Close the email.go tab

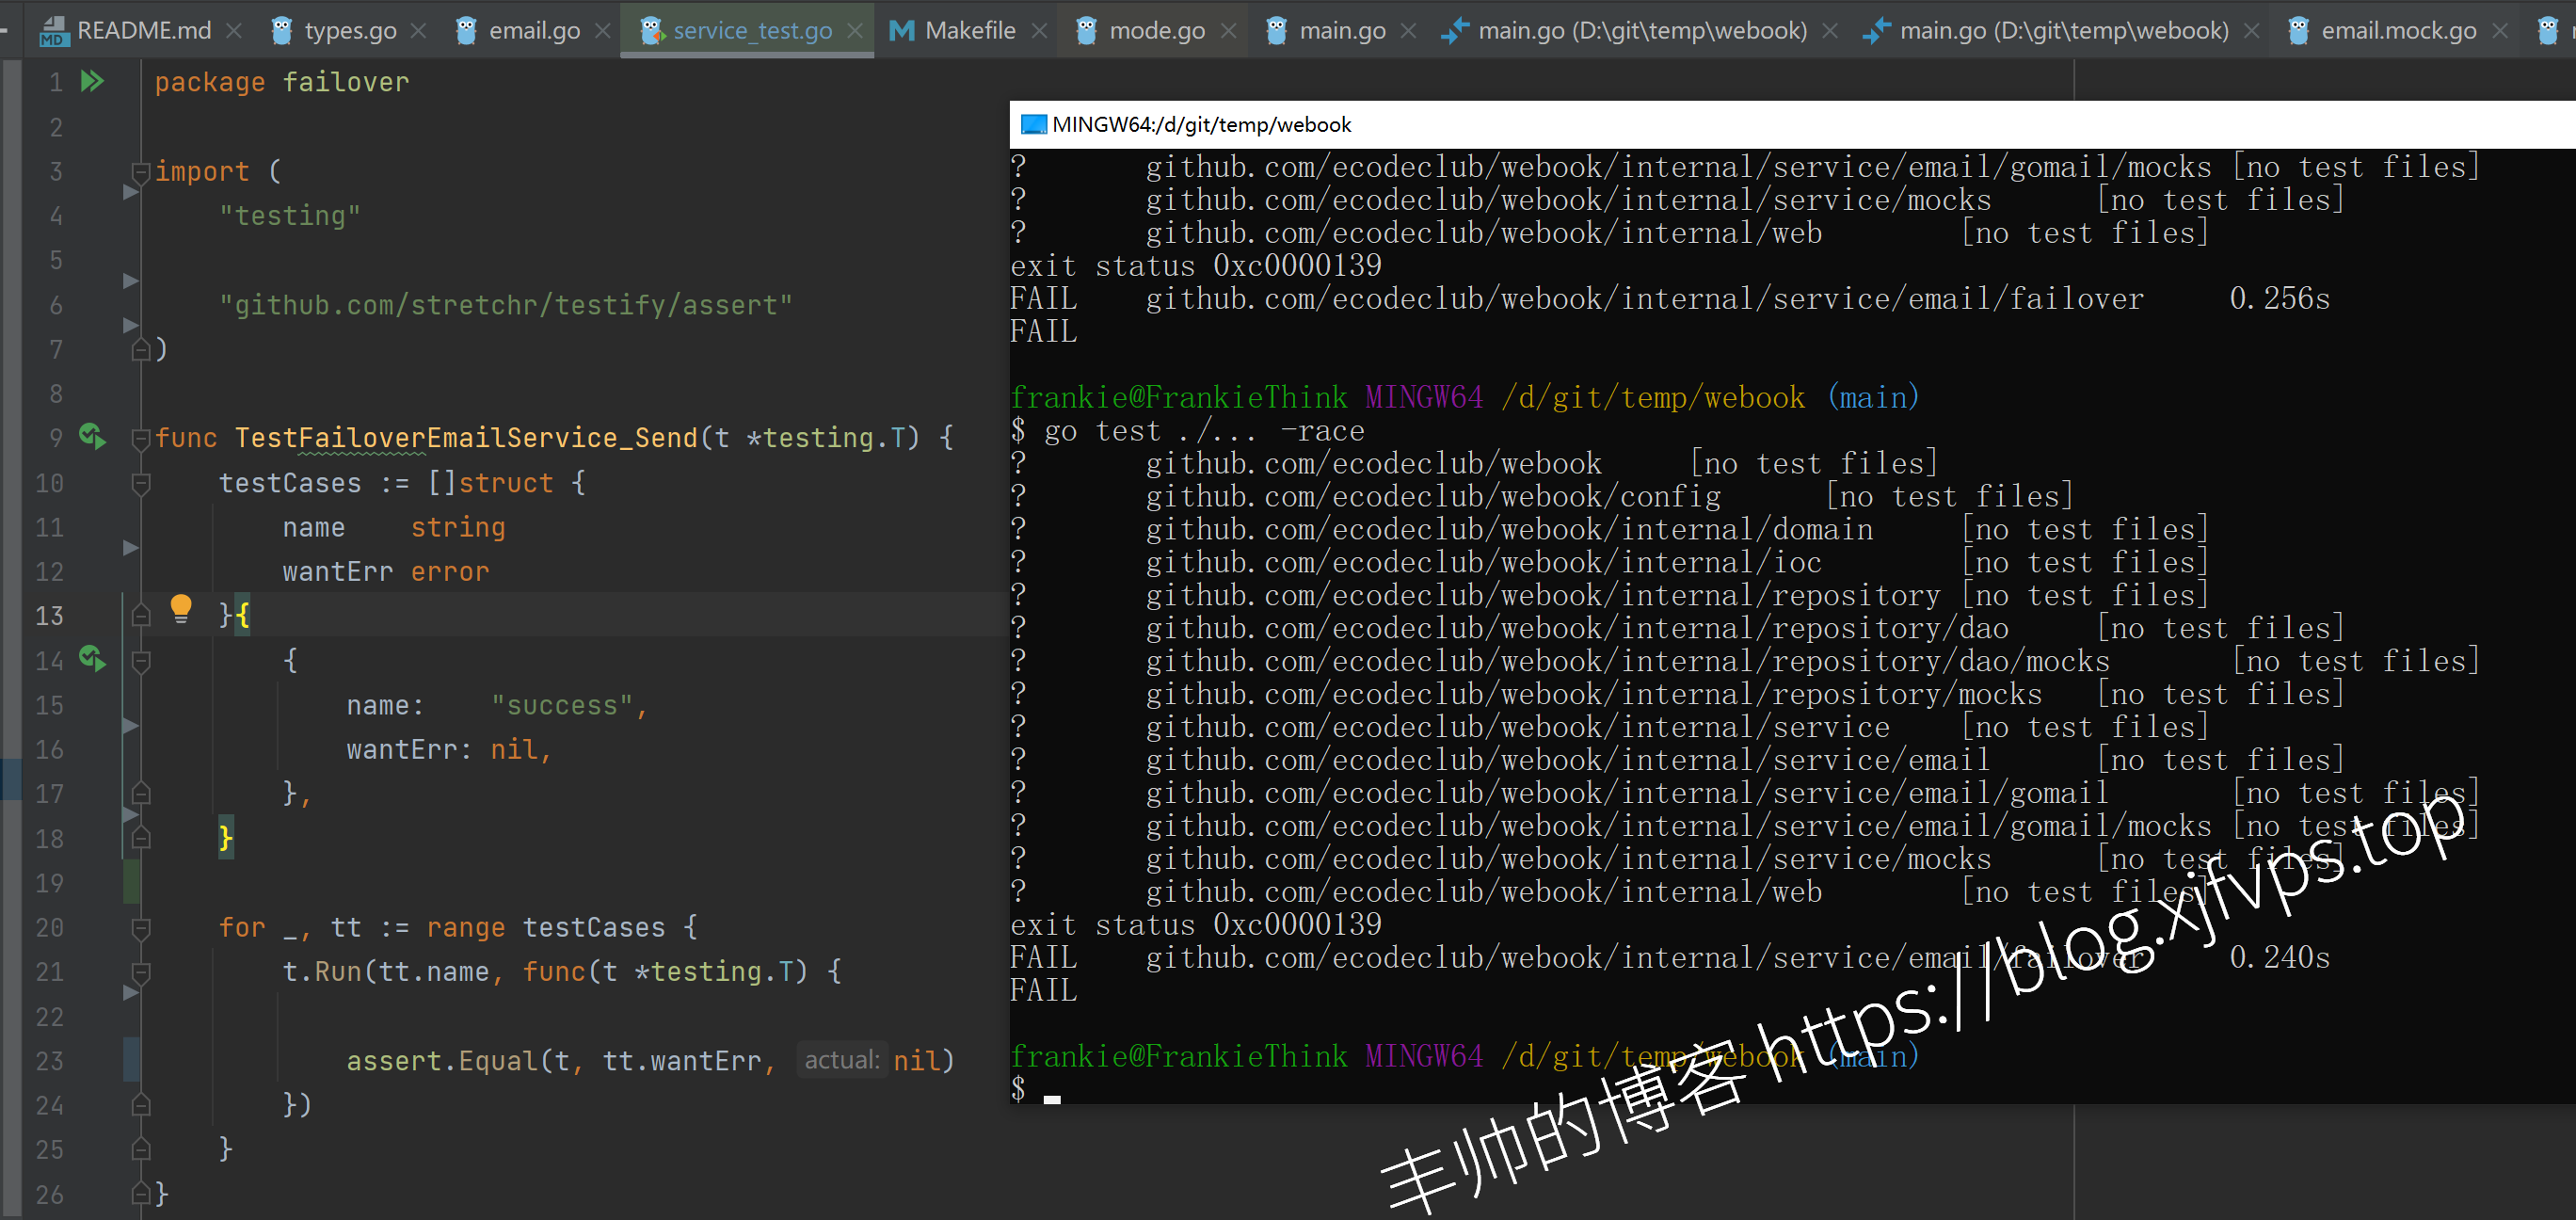(x=603, y=31)
